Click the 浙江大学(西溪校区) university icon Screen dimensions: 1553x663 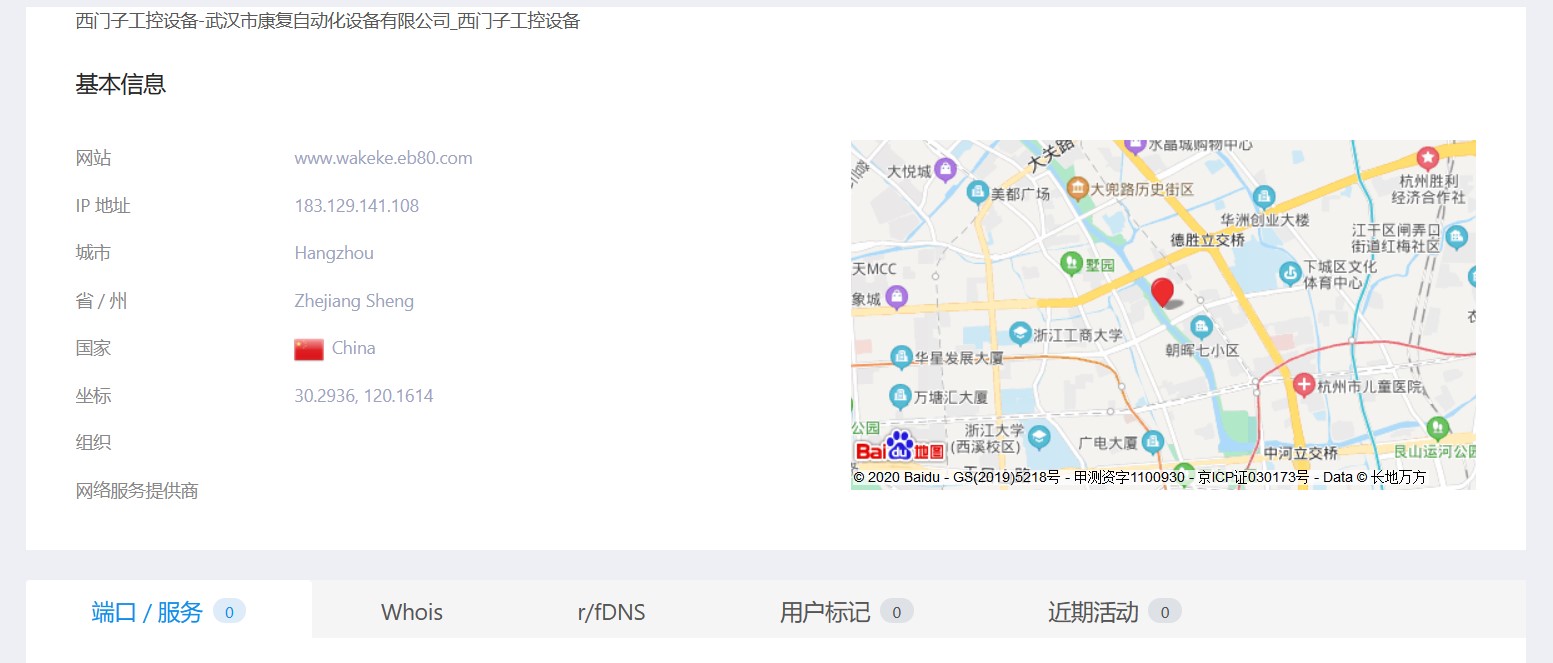coord(1039,437)
